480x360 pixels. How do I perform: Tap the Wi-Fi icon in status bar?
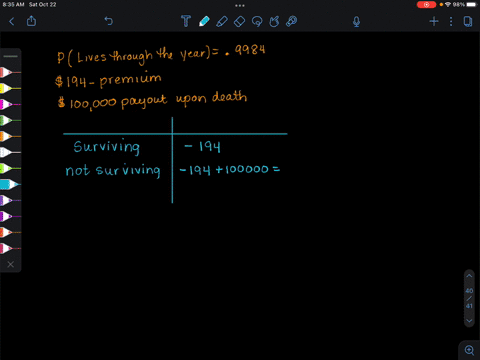448,5
